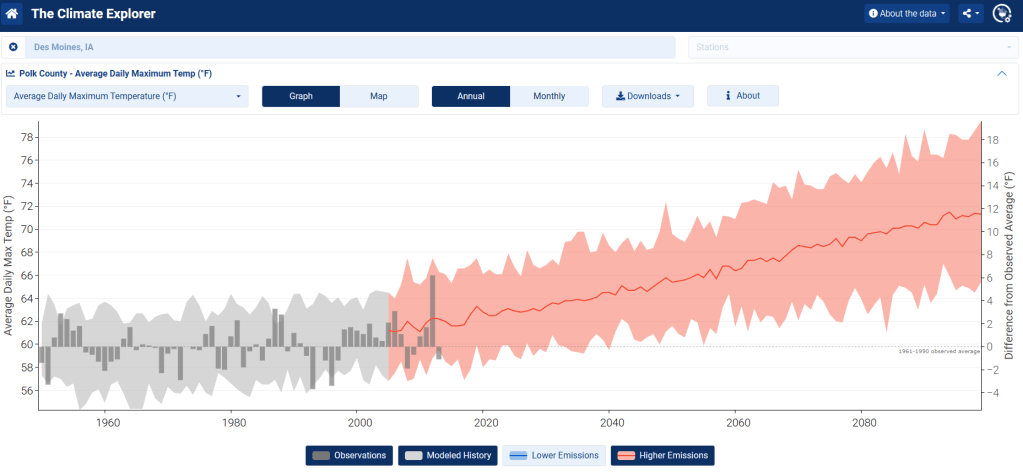This screenshot has height=476, width=1023.
Task: Open the Stations dropdown
Action: pos(851,47)
